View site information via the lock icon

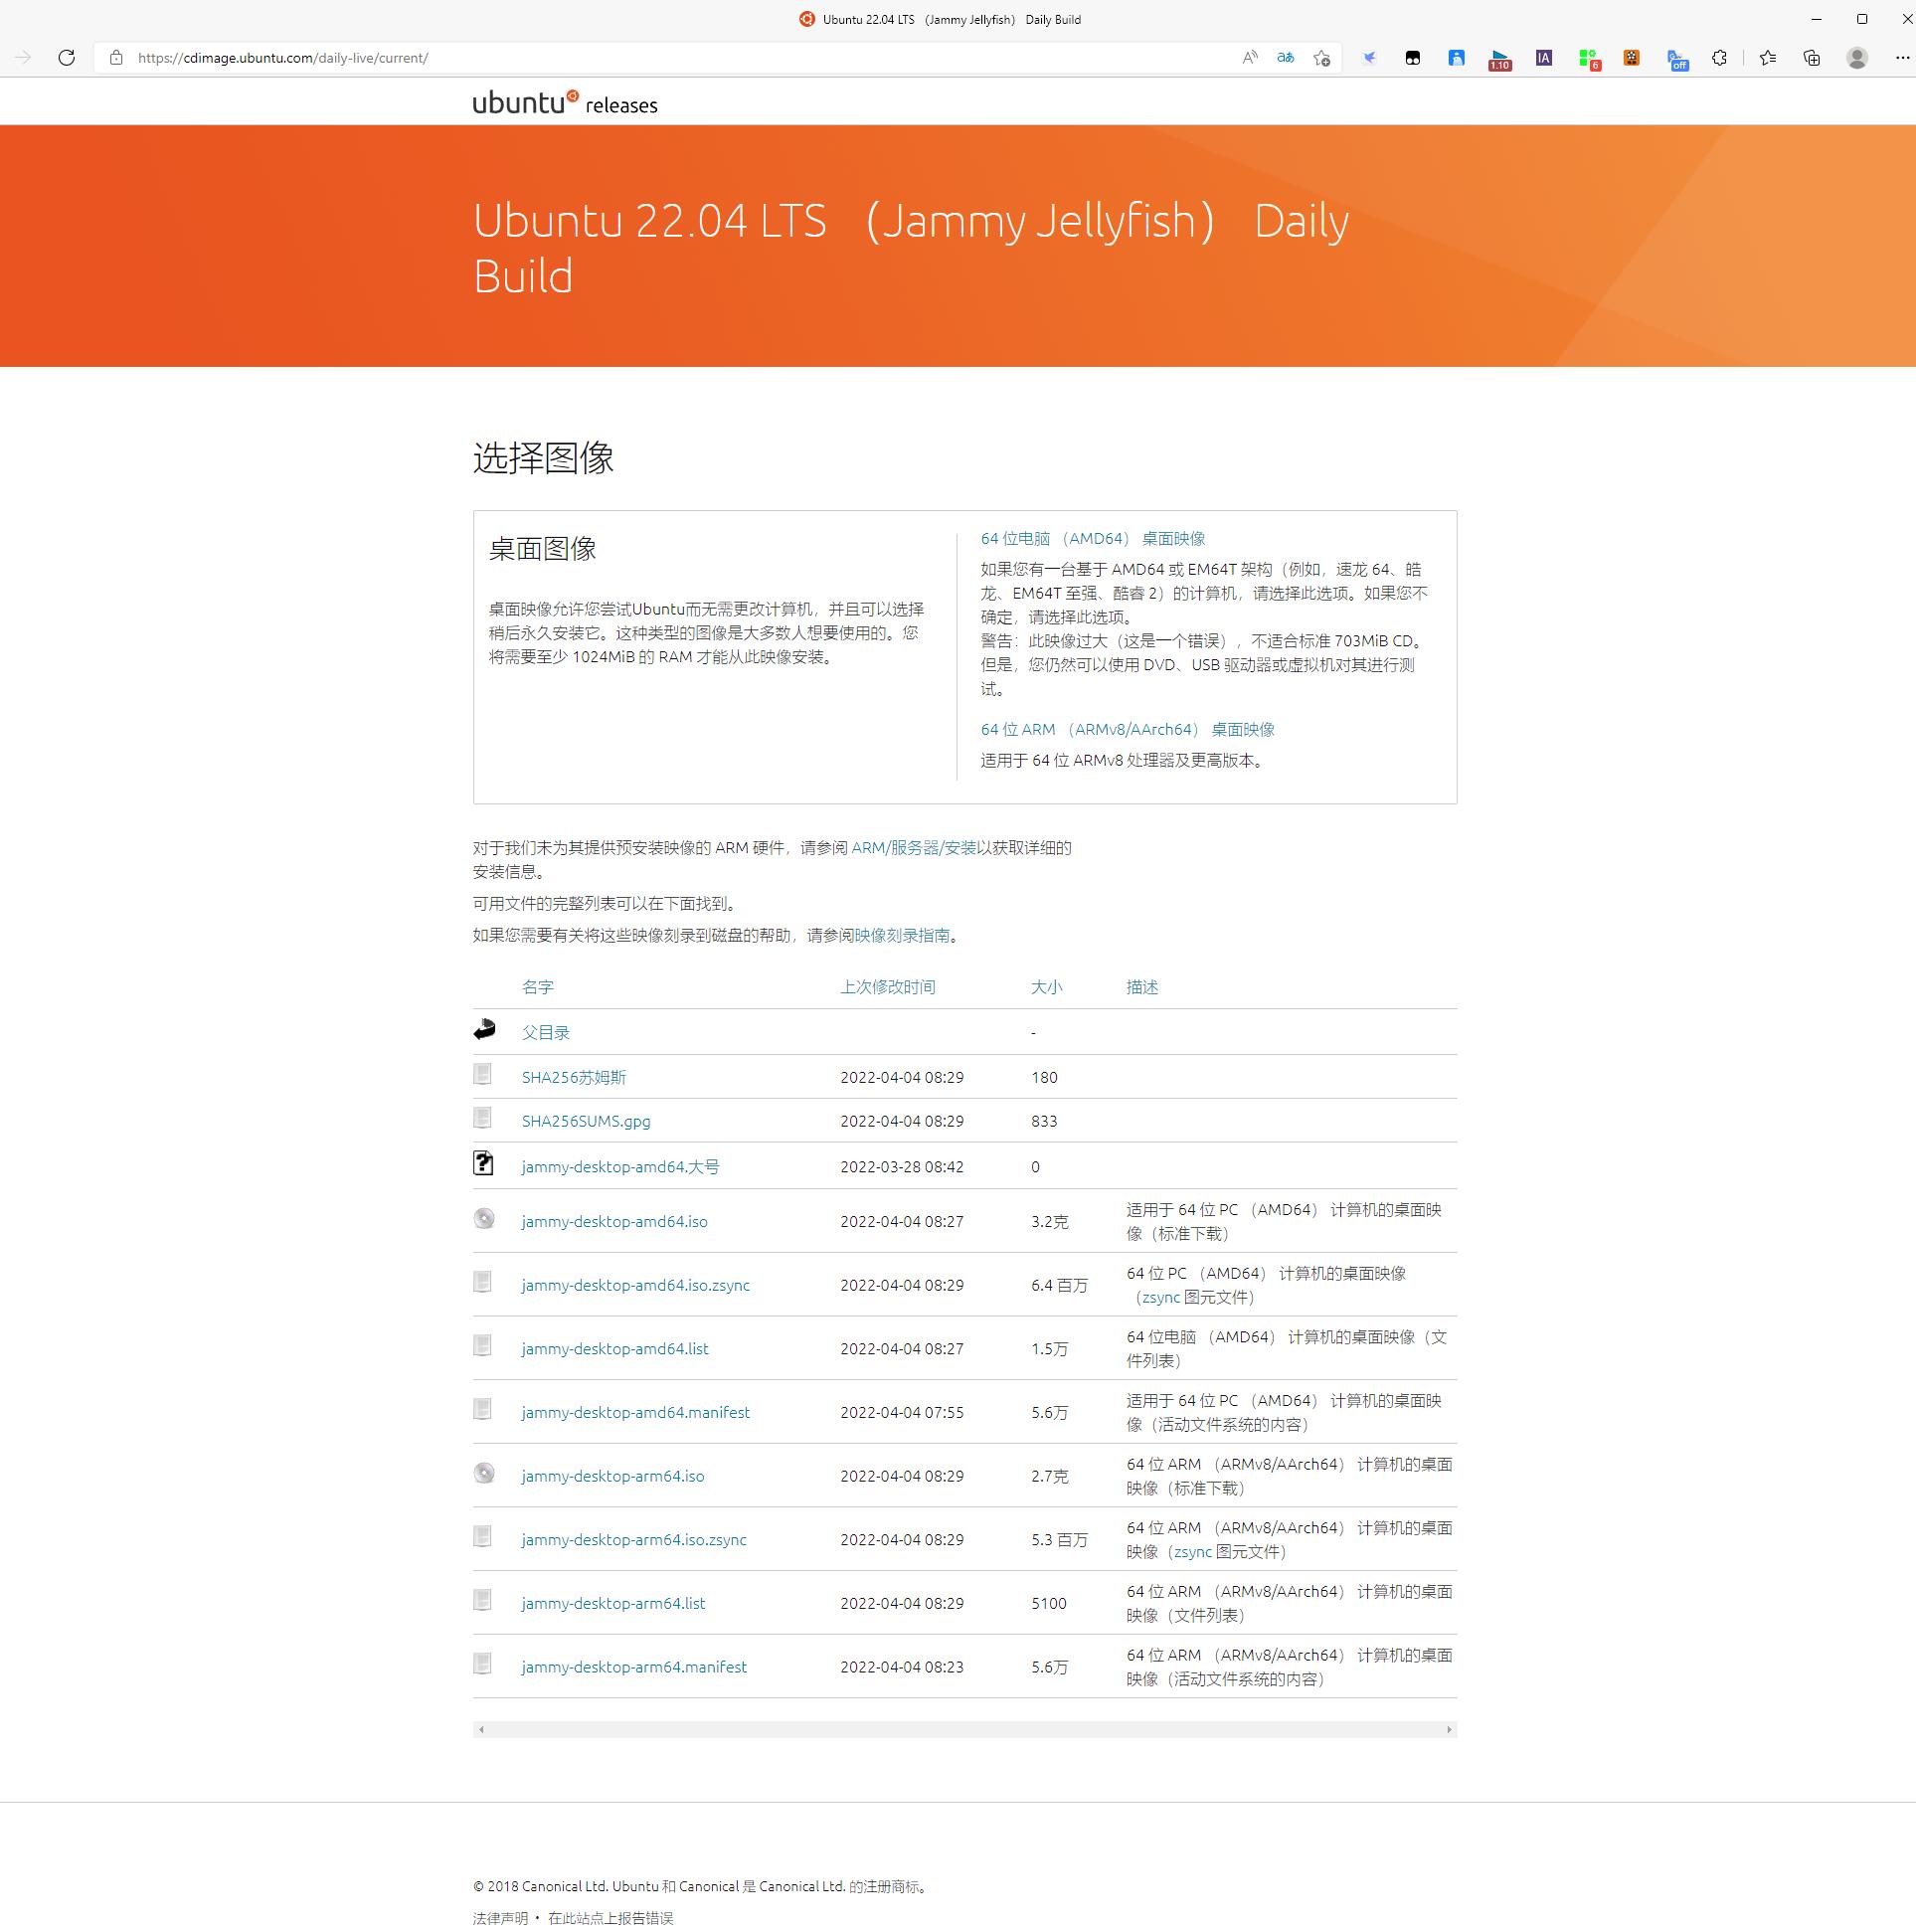click(116, 58)
